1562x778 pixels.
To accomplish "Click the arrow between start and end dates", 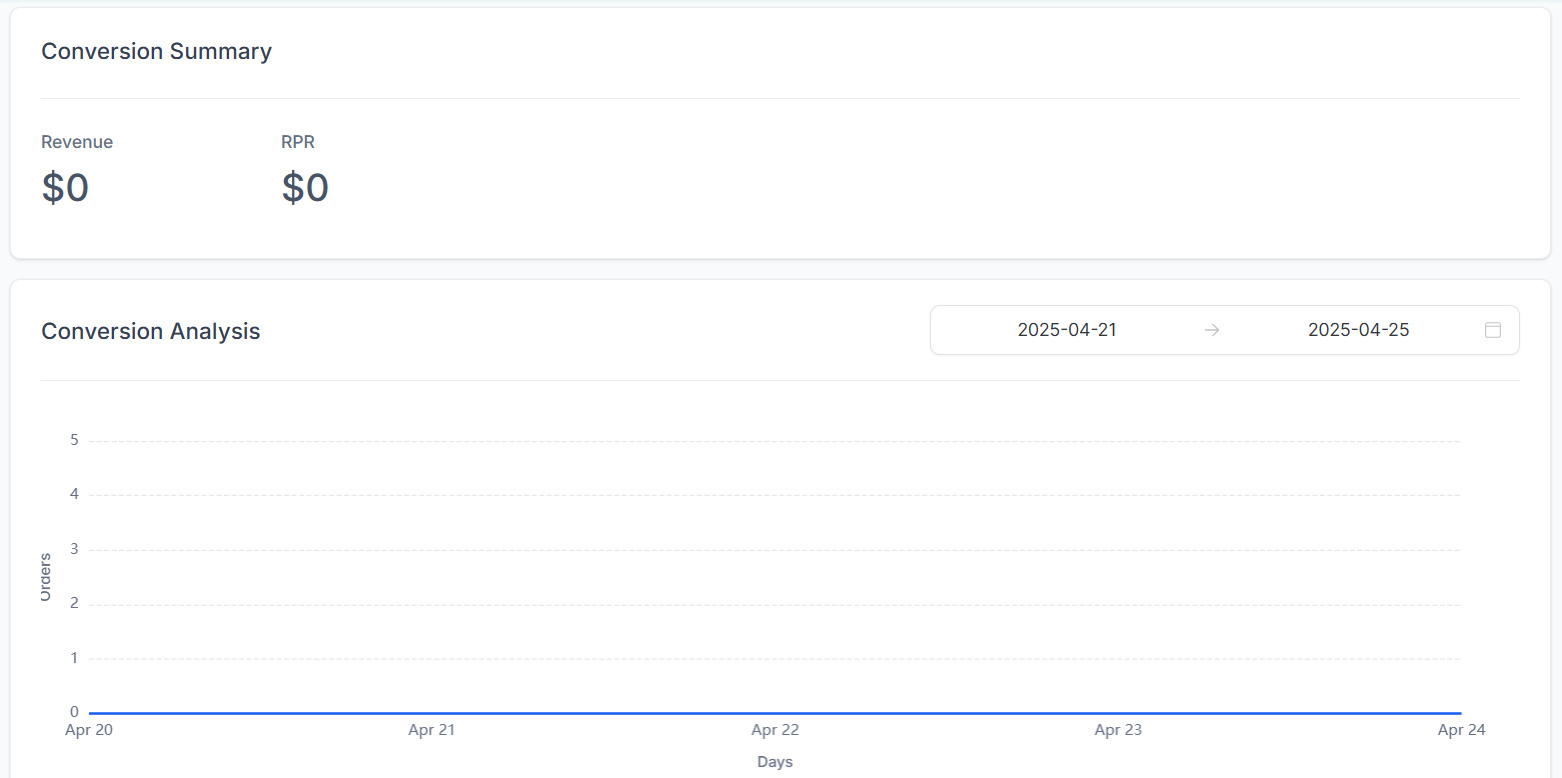I will [x=1212, y=330].
